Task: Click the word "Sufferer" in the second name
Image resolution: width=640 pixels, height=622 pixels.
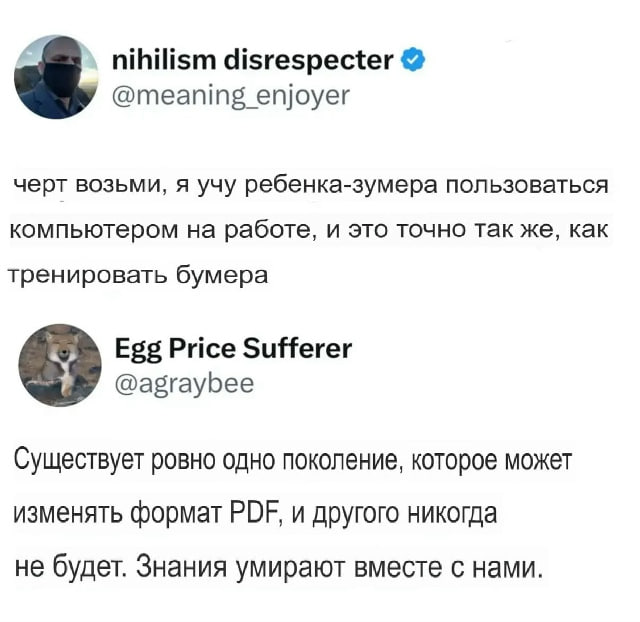Action: click(297, 349)
